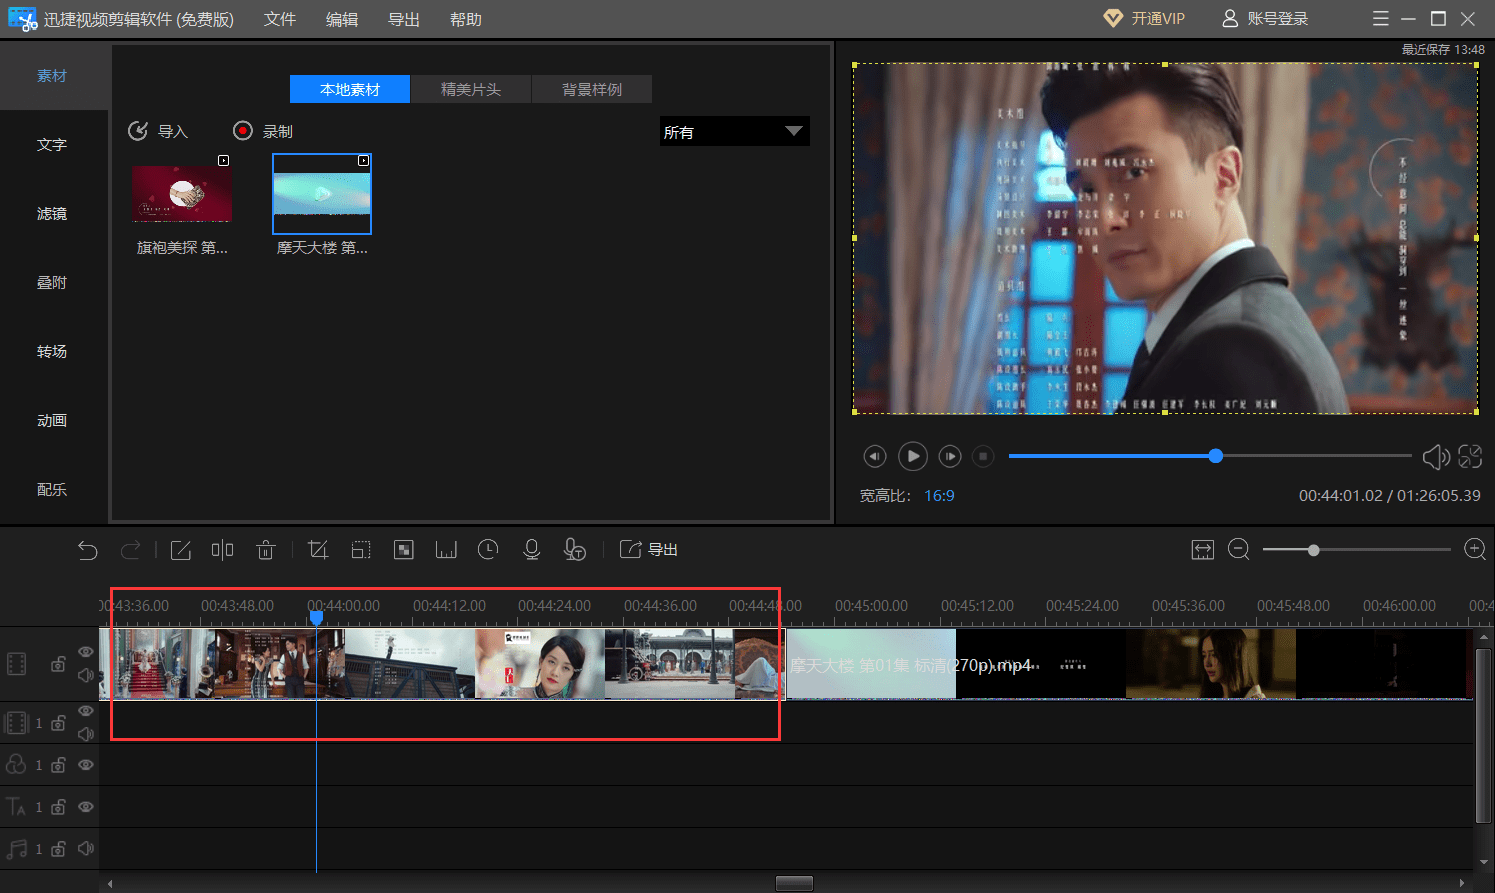Open the mosaic tool
Viewport: 1495px width, 893px height.
point(404,550)
